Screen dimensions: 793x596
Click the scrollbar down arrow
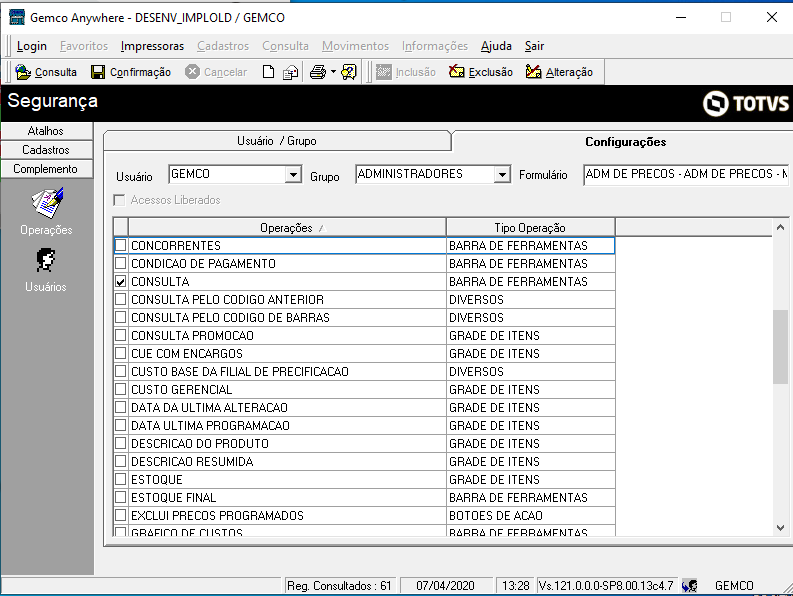click(x=780, y=528)
